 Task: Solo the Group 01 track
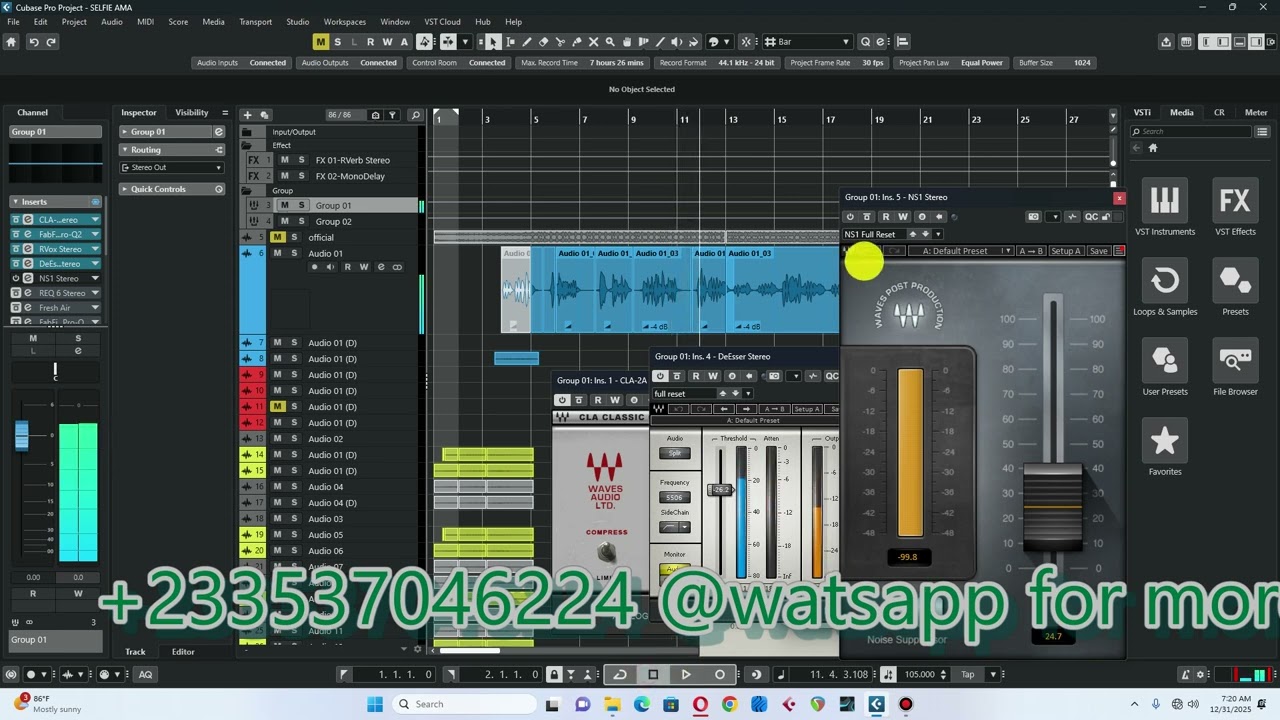(301, 205)
